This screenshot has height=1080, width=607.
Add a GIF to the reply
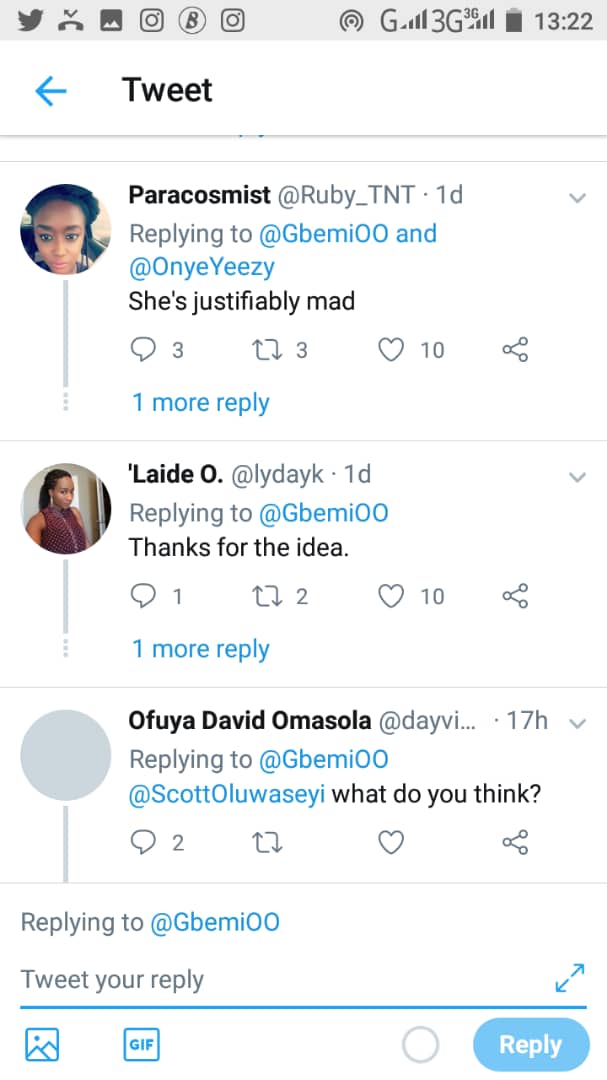pos(141,1044)
